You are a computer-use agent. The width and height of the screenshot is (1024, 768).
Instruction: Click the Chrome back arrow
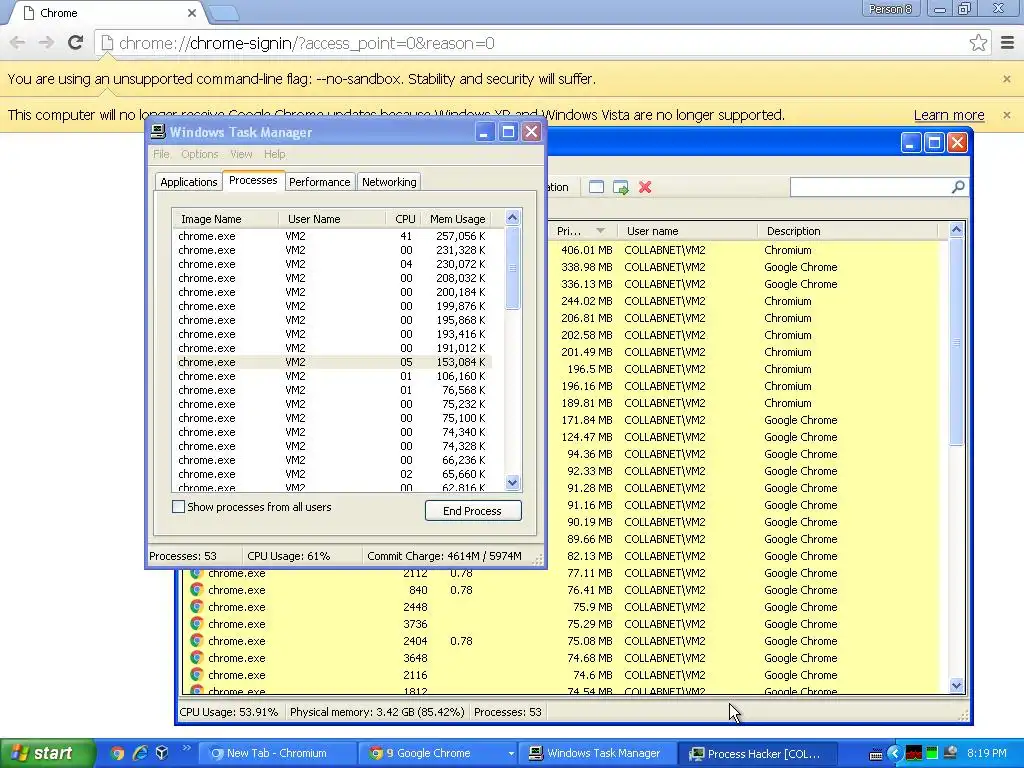pos(18,43)
